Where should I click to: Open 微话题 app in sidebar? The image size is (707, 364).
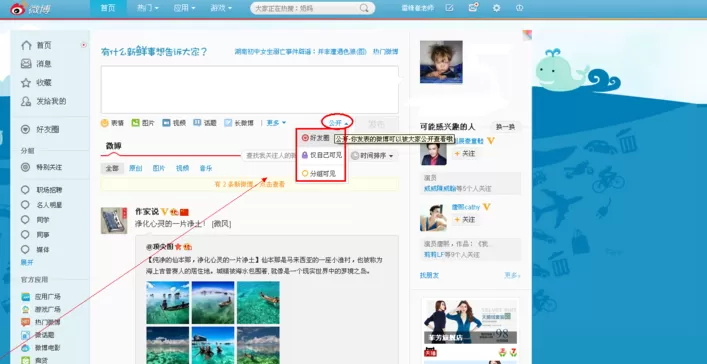point(38,335)
